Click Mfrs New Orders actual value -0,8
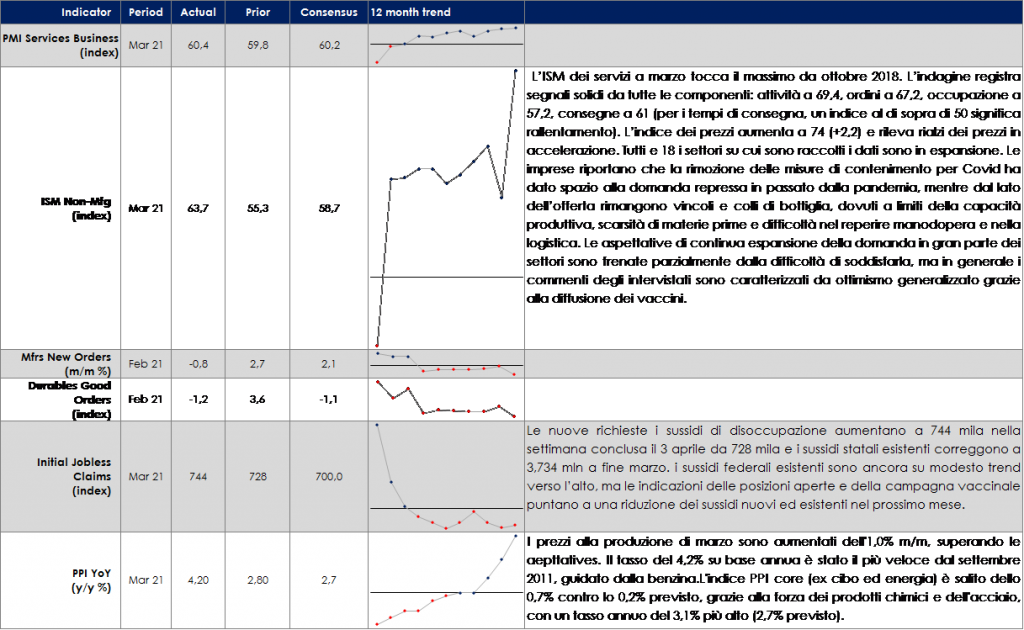This screenshot has height=630, width=1024. (198, 363)
